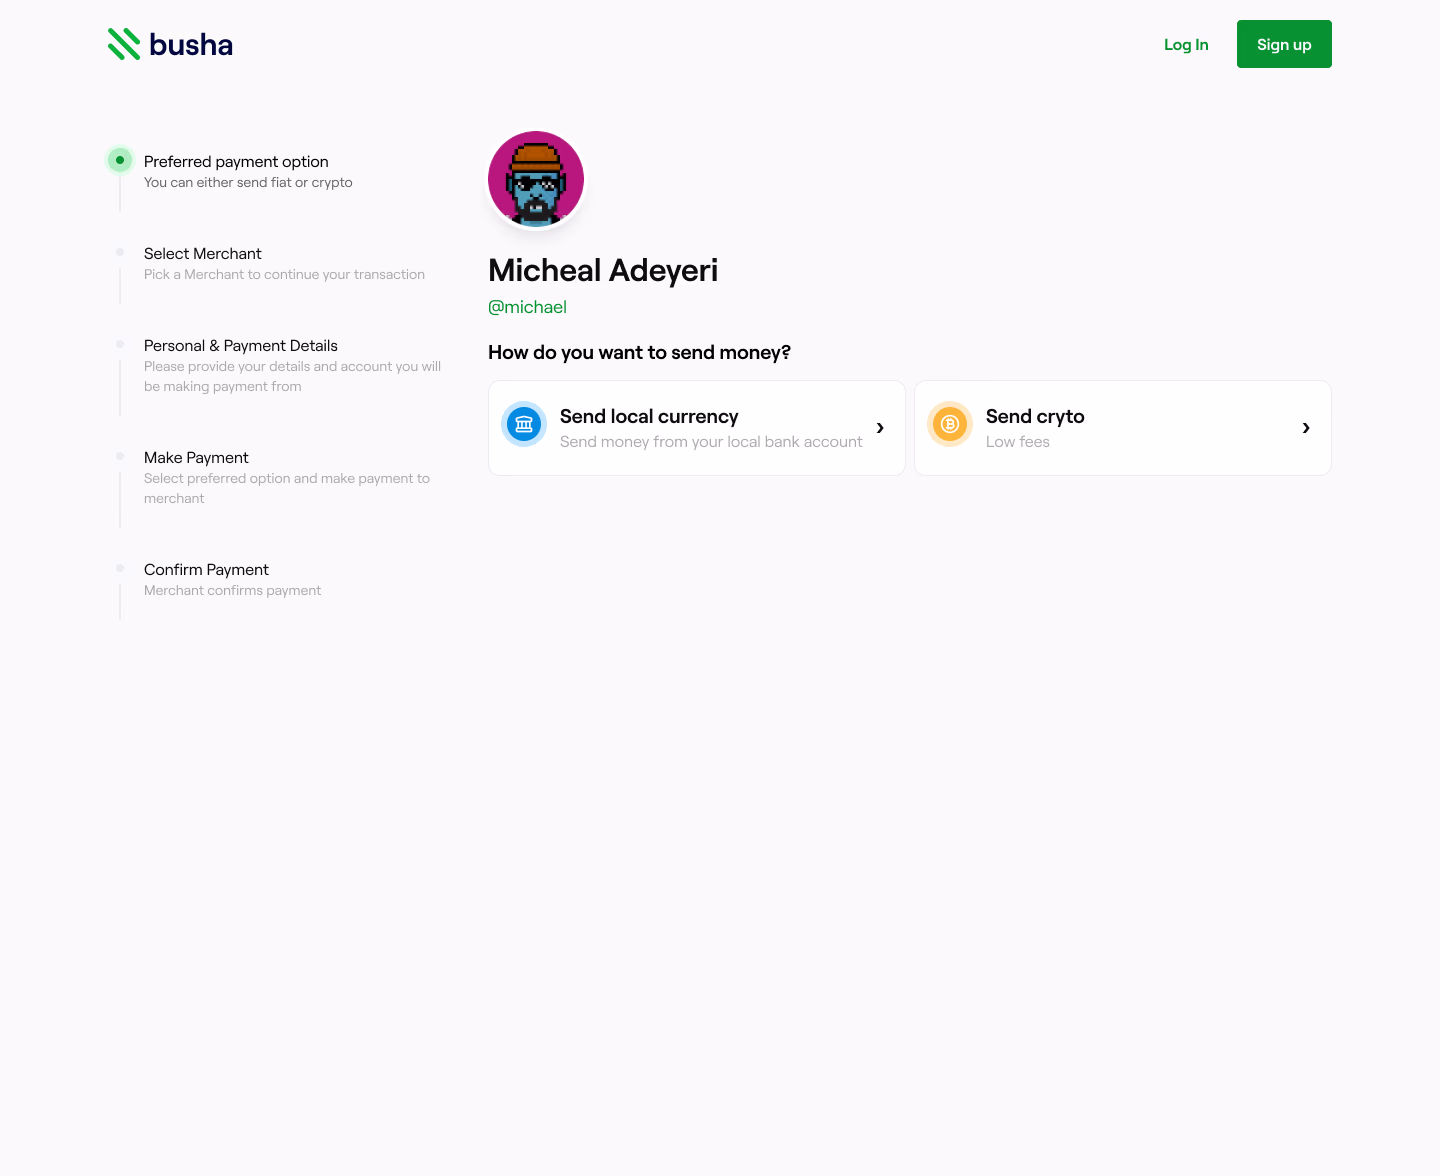Open the Send cryto chevron arrow
Screen dimensions: 1440x1176
point(1306,428)
